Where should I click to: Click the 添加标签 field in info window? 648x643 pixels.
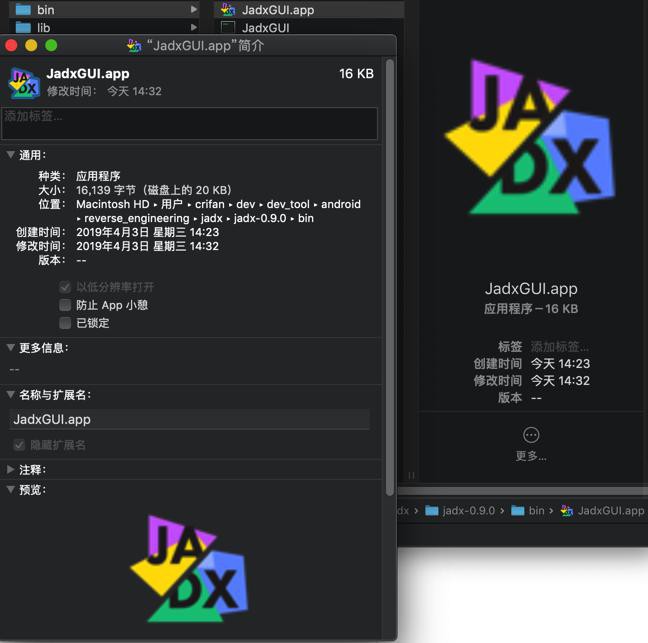pos(190,123)
